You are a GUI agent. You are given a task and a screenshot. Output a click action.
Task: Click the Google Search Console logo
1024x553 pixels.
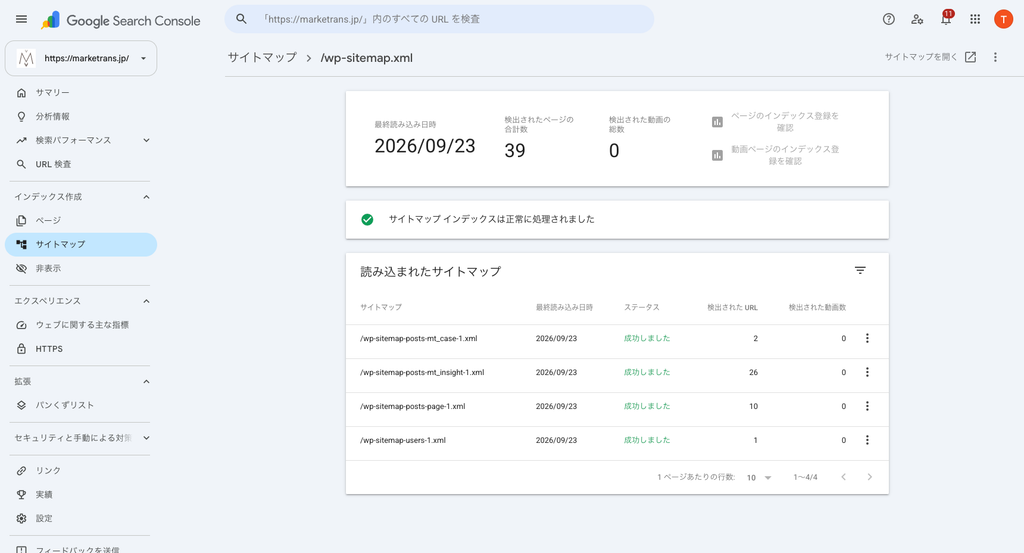pyautogui.click(x=121, y=20)
